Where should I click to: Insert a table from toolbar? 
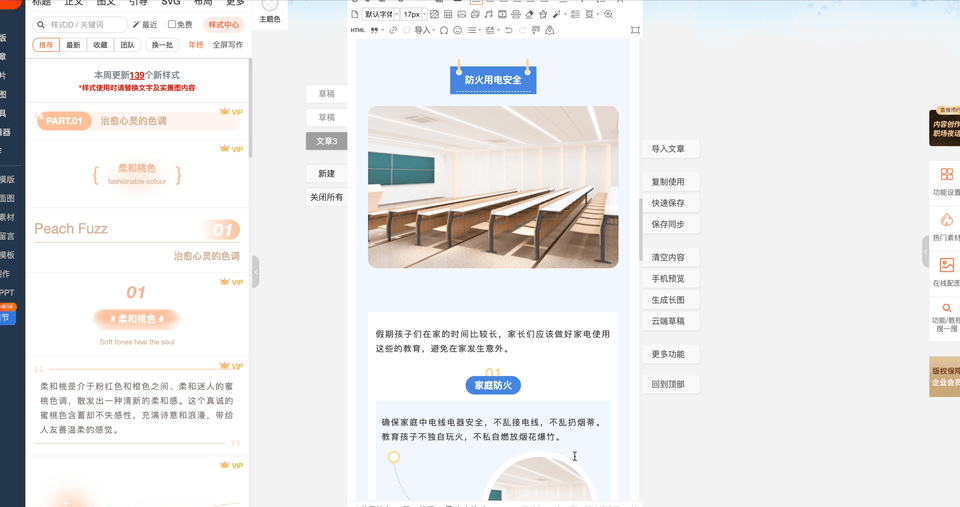448,14
